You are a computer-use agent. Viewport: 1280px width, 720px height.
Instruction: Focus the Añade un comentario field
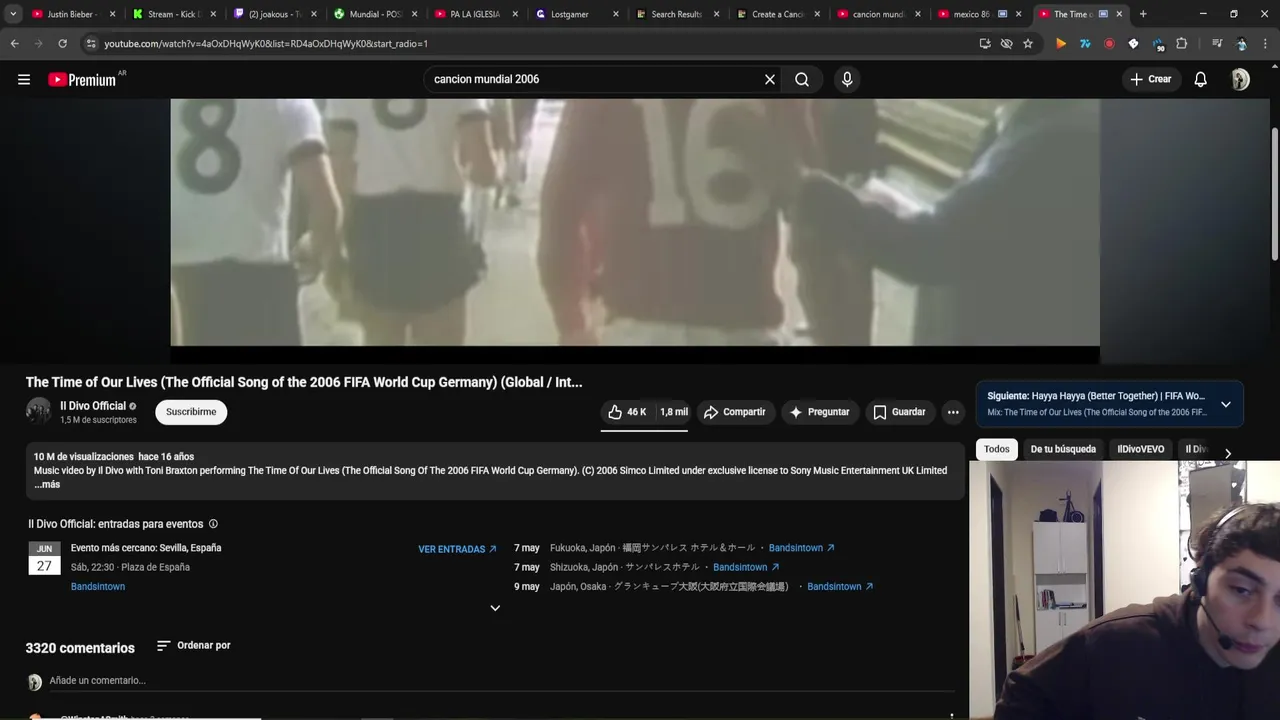[500, 680]
